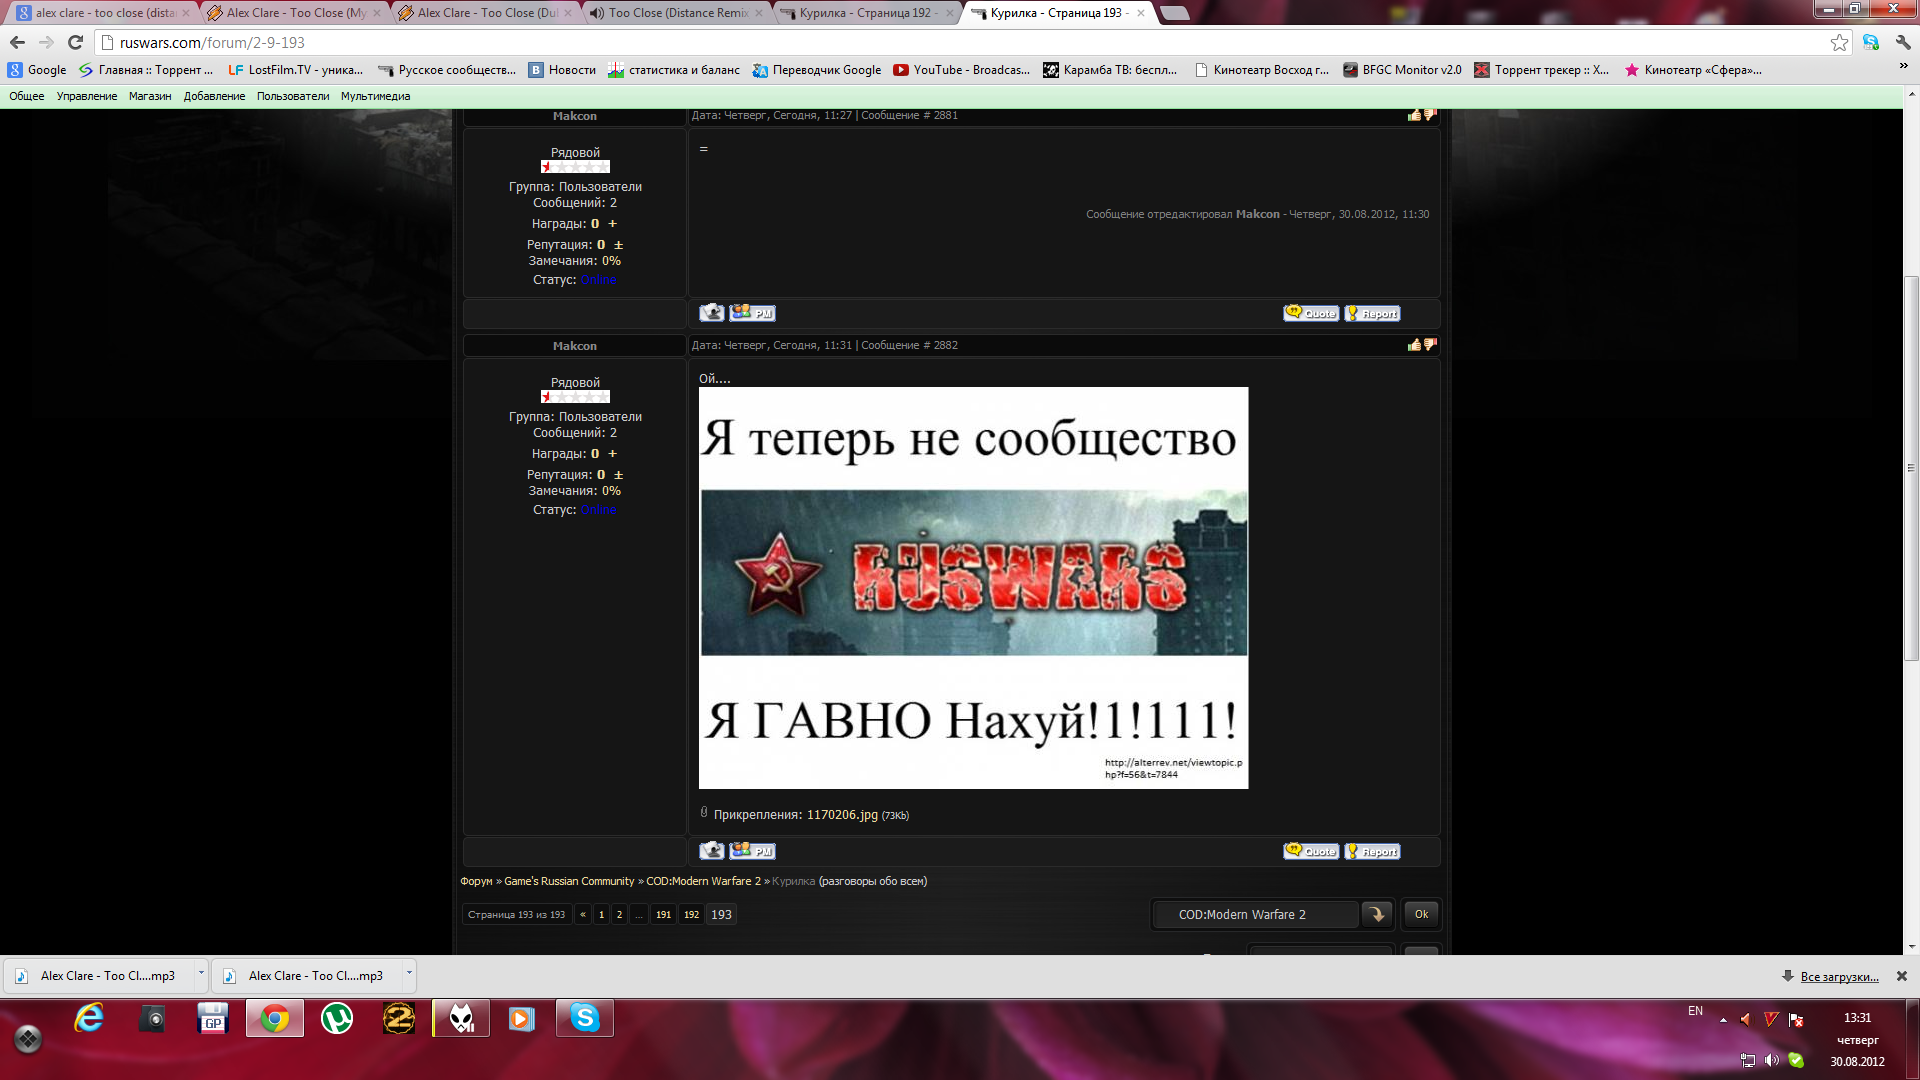Go to forum page 191
1920x1080 pixels.
[663, 915]
